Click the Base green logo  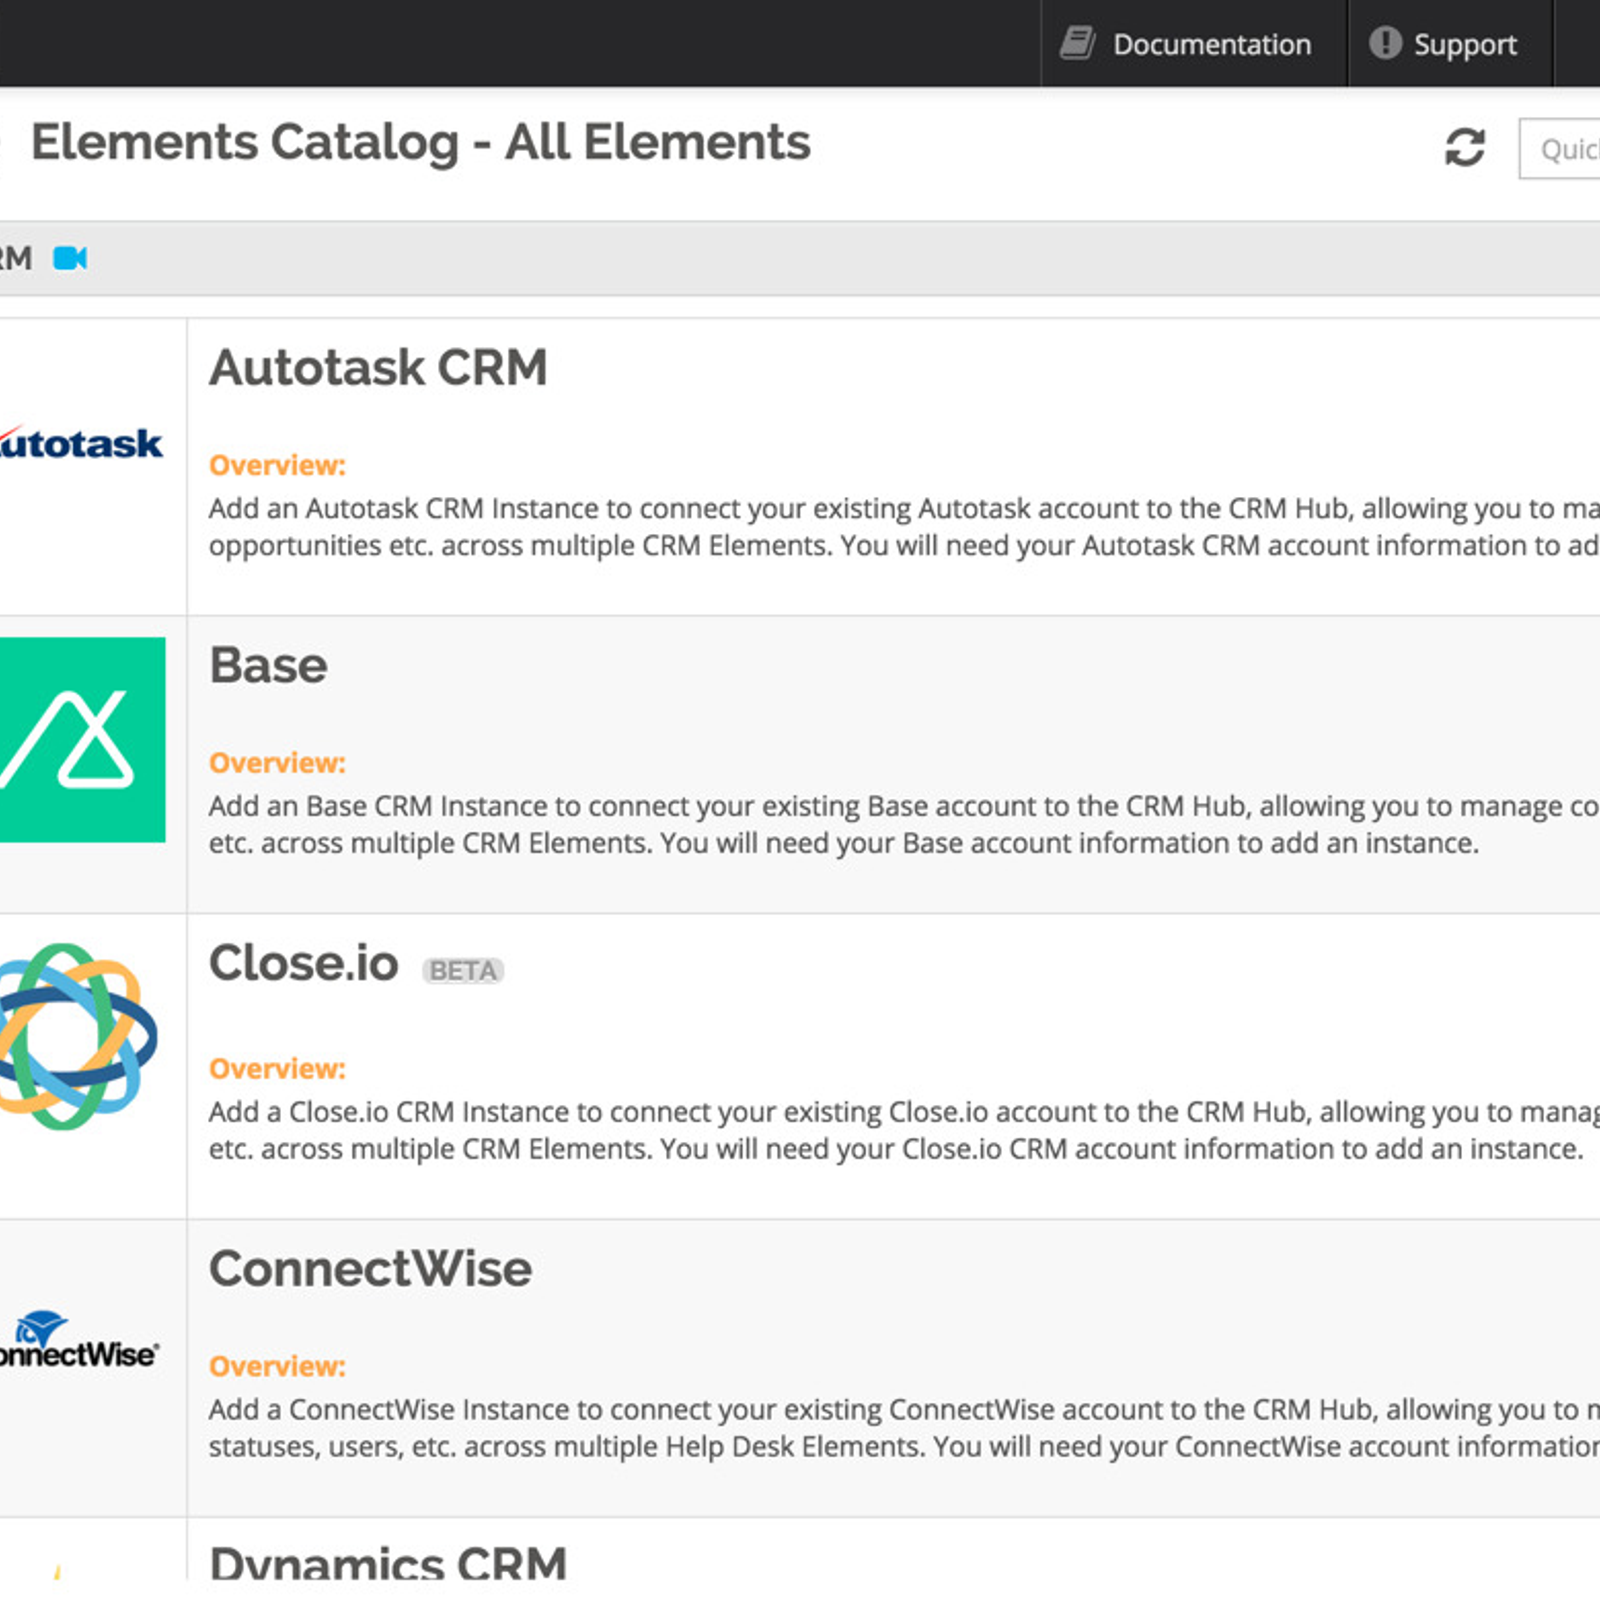tap(82, 739)
